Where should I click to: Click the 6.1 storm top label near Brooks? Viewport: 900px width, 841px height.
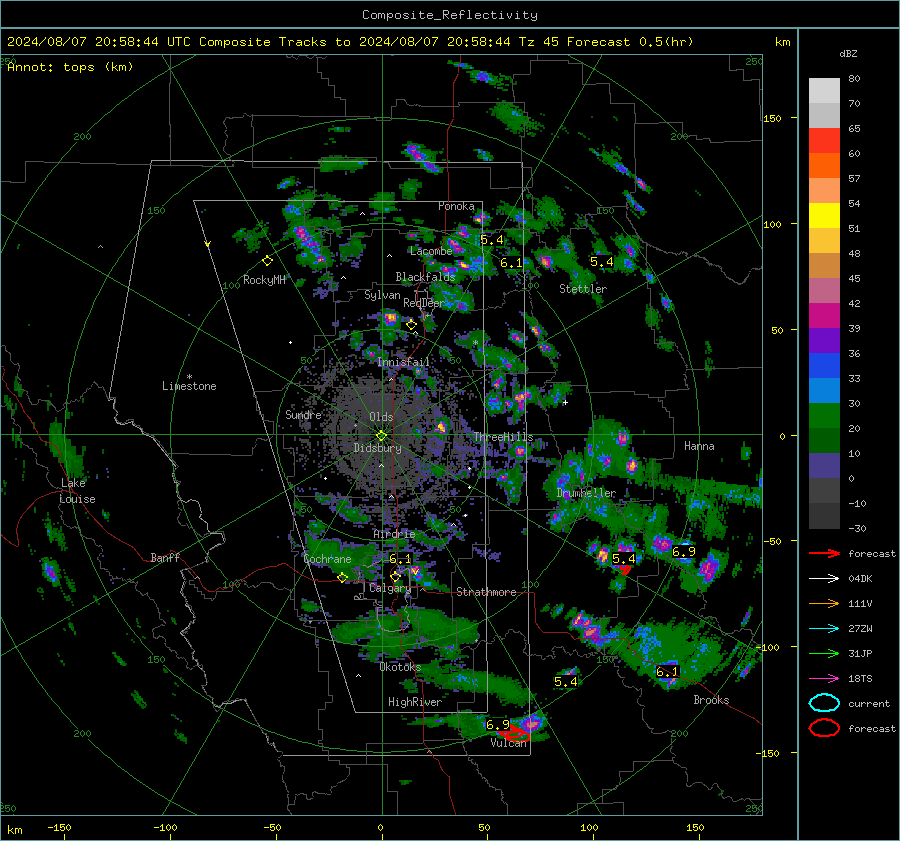(667, 671)
